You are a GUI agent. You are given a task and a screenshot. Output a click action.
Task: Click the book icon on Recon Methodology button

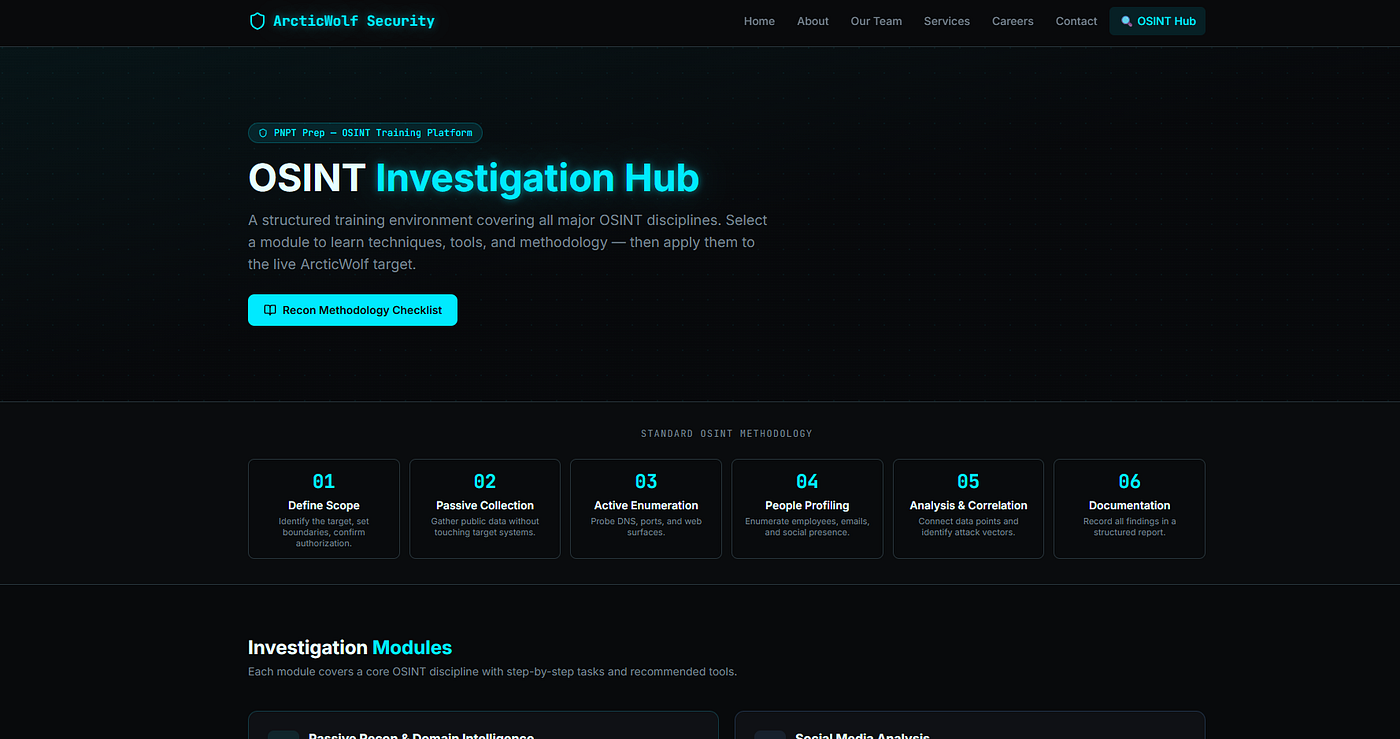coord(270,310)
